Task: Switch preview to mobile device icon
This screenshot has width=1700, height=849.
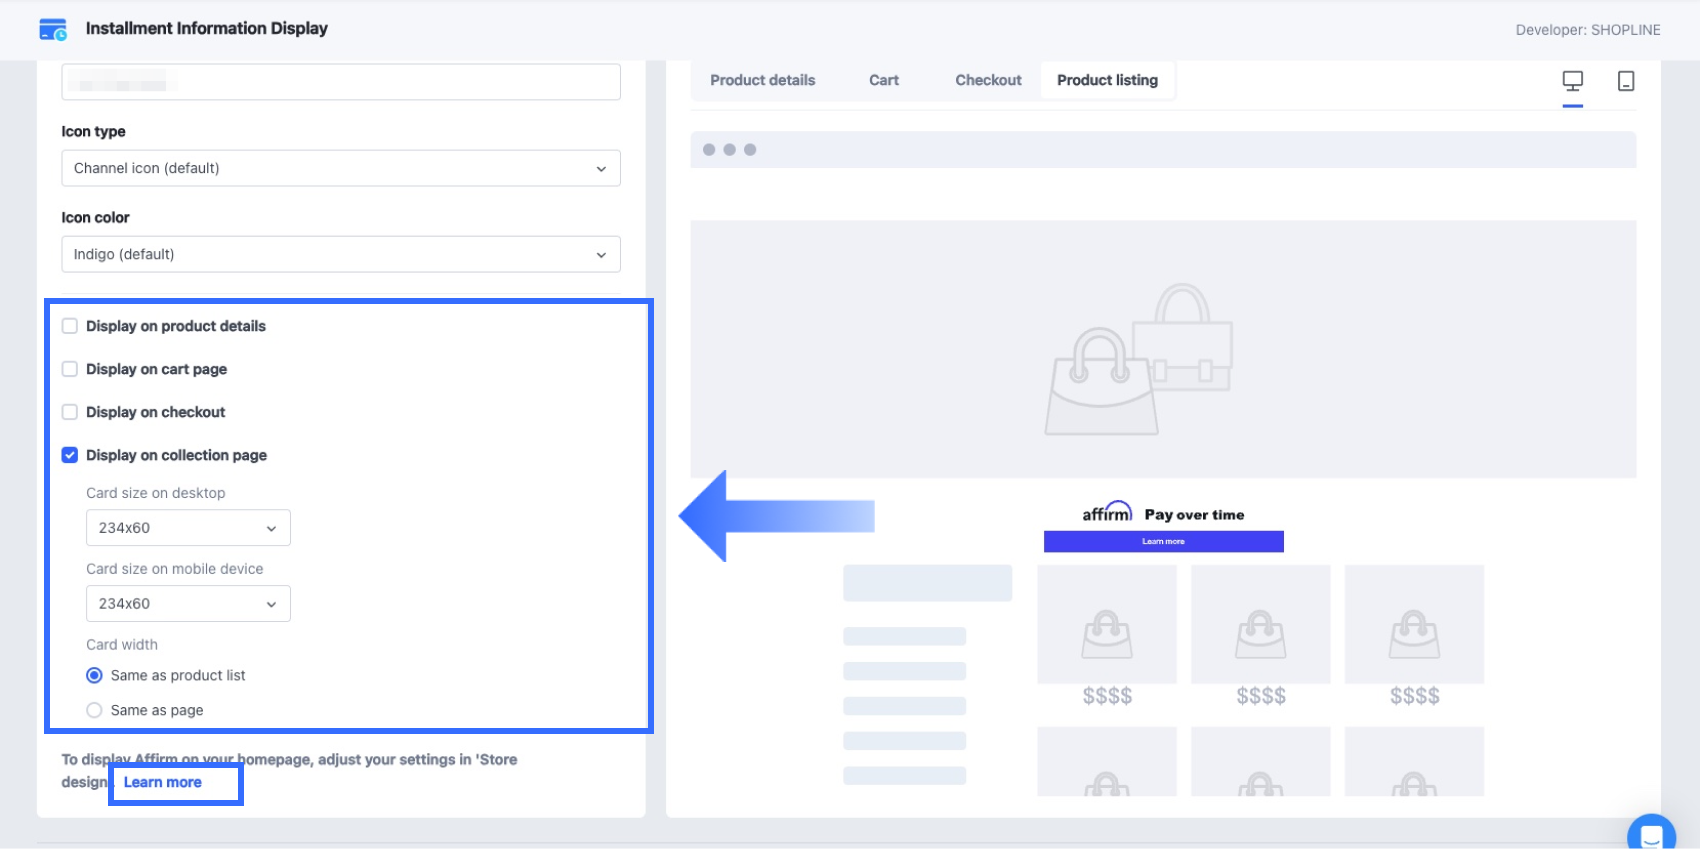Action: [x=1626, y=81]
